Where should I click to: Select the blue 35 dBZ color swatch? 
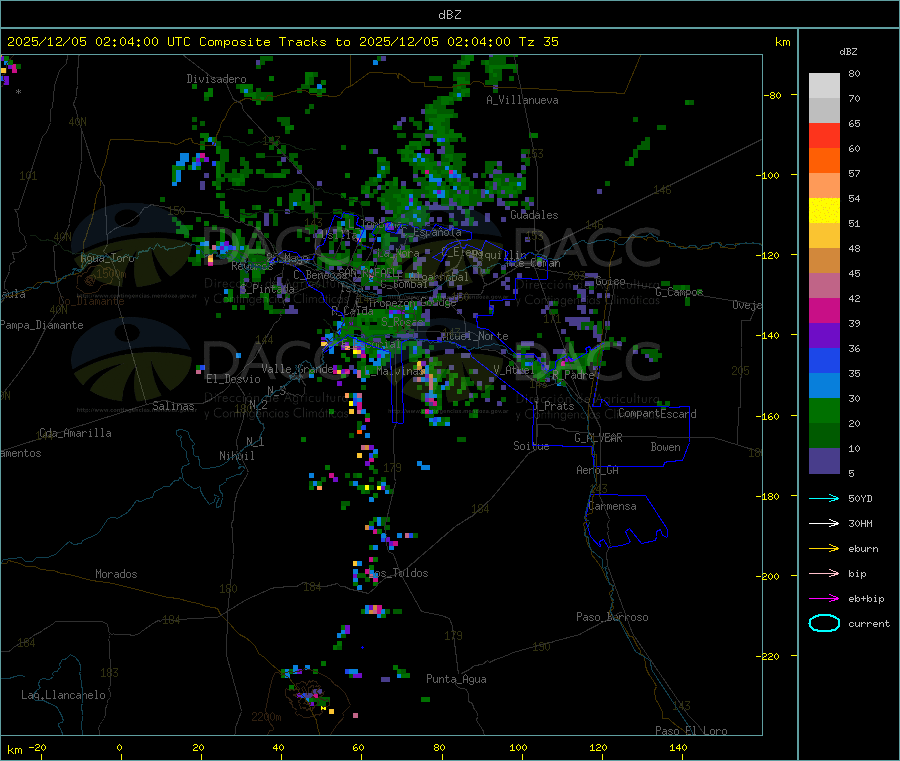(824, 360)
